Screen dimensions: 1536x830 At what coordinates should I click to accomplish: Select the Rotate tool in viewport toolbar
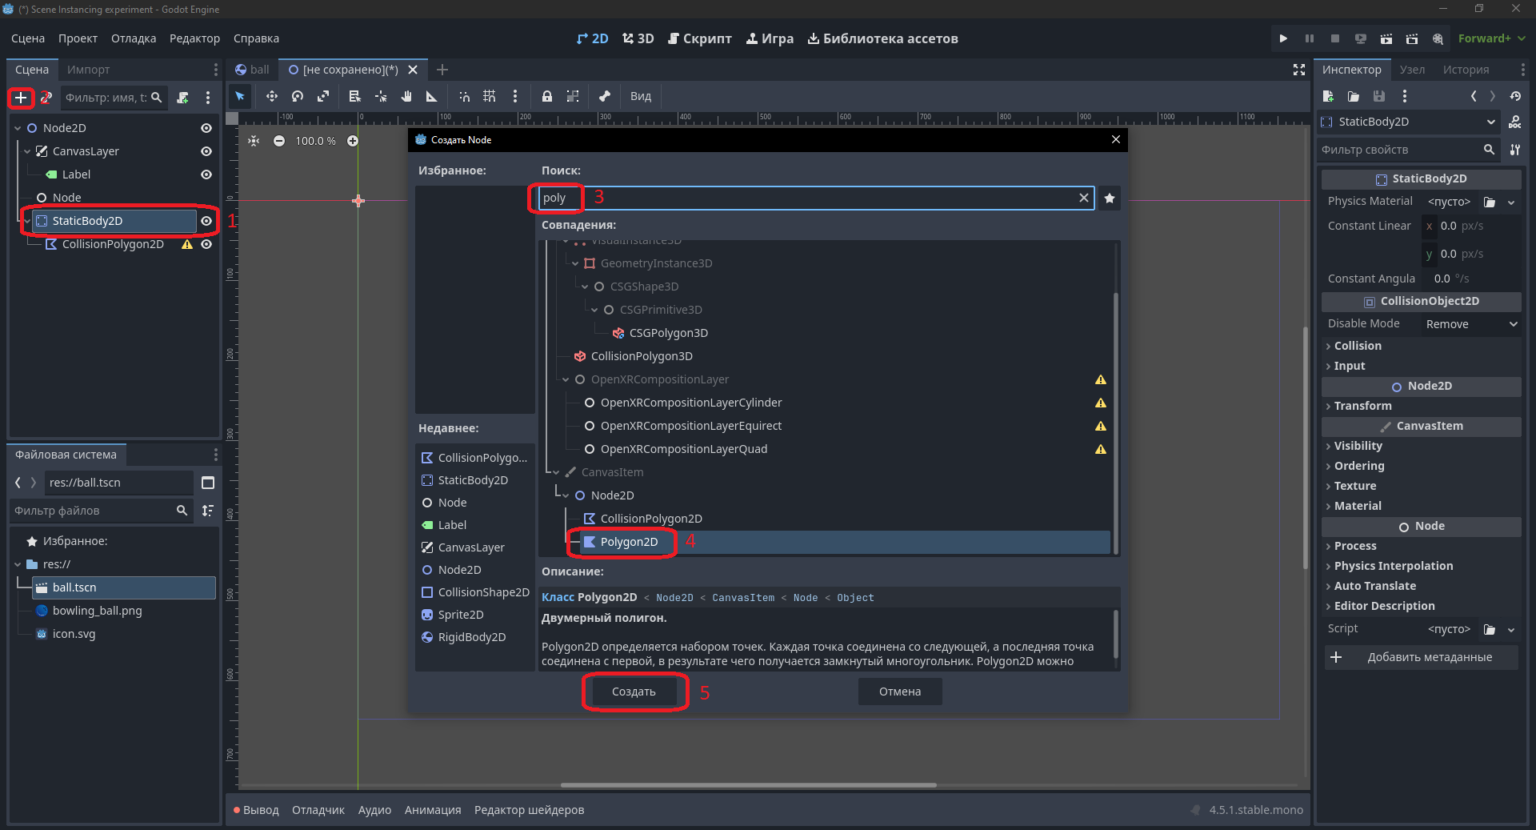click(297, 96)
